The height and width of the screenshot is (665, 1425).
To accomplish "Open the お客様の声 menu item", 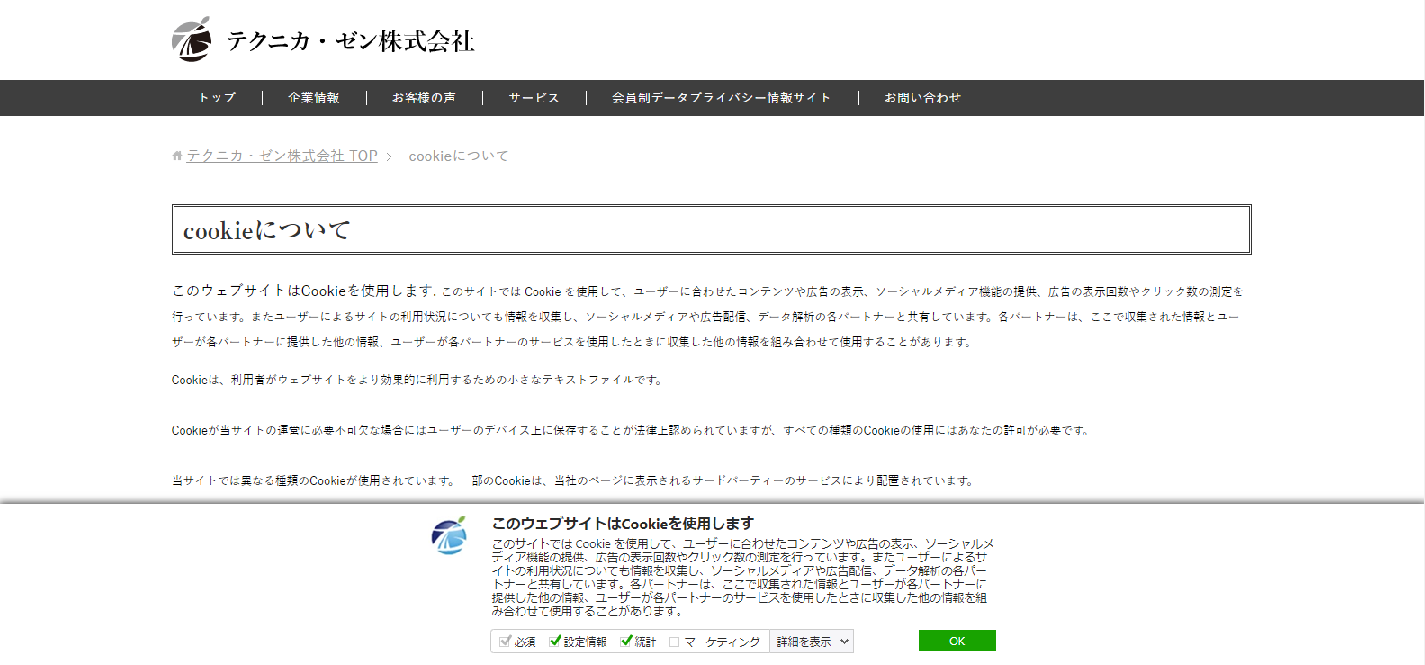I will 424,98.
